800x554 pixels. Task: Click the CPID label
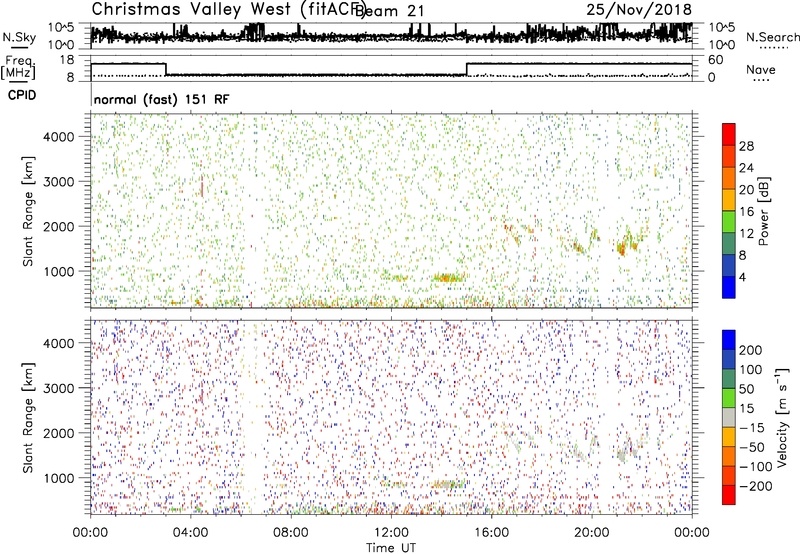click(x=22, y=95)
